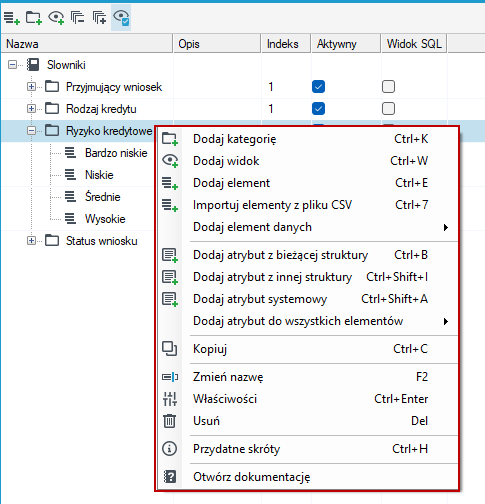Click the add category folder toolbar icon
Viewport: 485px width, 504px height.
tap(34, 18)
